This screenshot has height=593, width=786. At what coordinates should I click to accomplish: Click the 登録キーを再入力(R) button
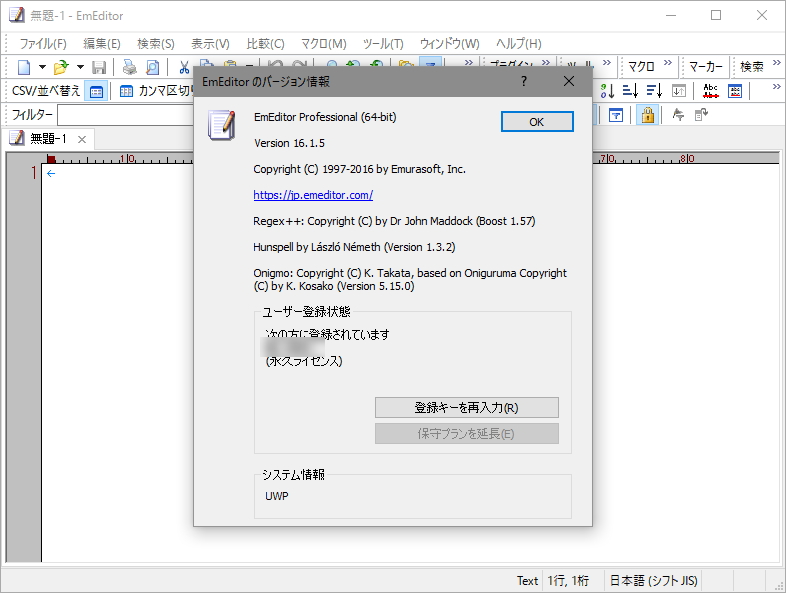[x=467, y=408]
